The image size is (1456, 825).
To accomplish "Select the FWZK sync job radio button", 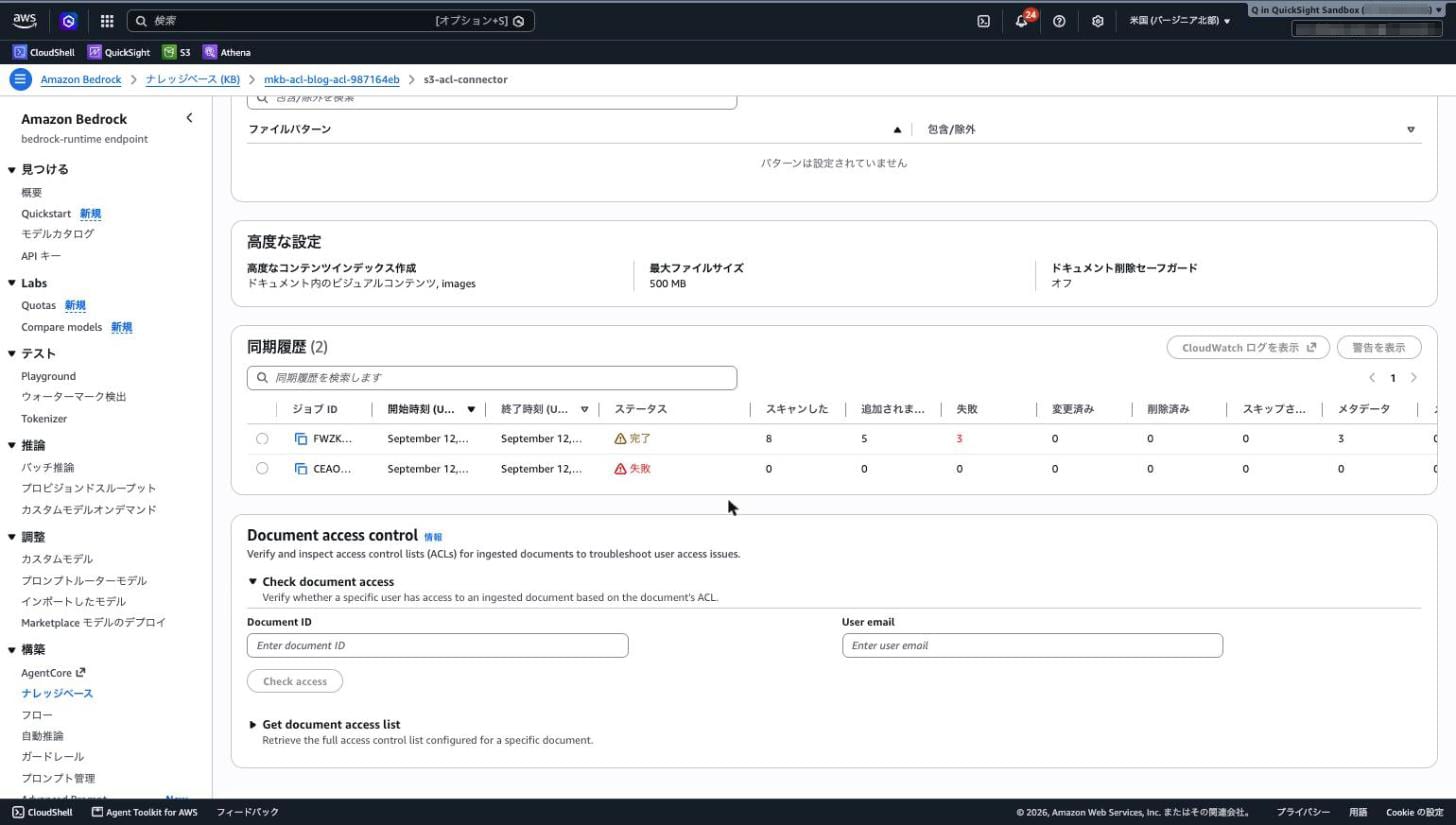I will (x=262, y=438).
